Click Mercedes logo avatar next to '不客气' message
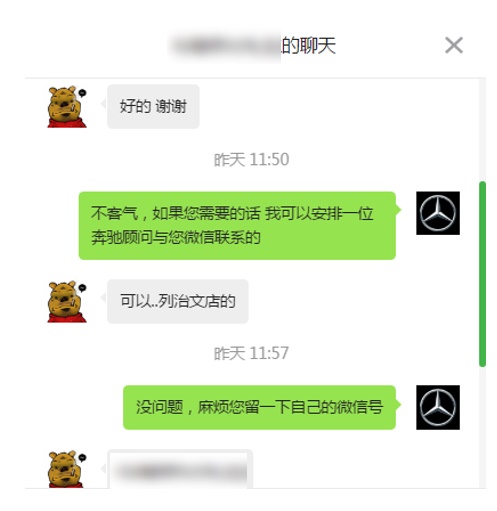The image size is (497, 511). [x=438, y=213]
